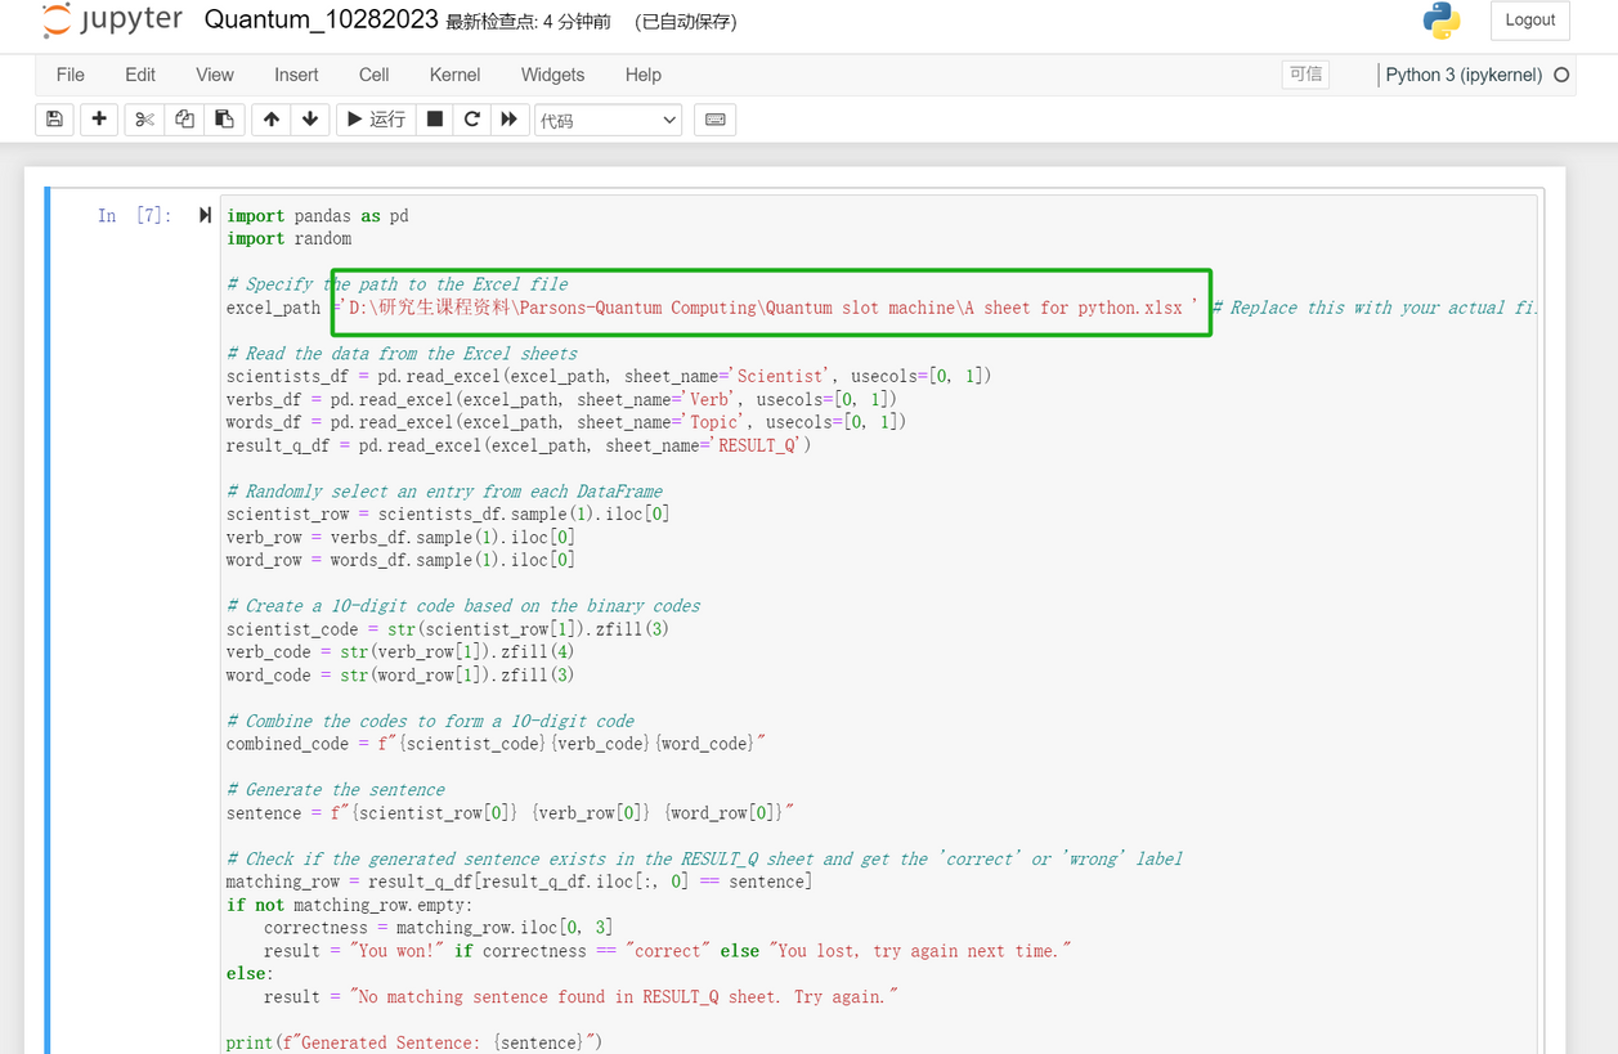Paste cells below icon
The width and height of the screenshot is (1618, 1054).
224,119
